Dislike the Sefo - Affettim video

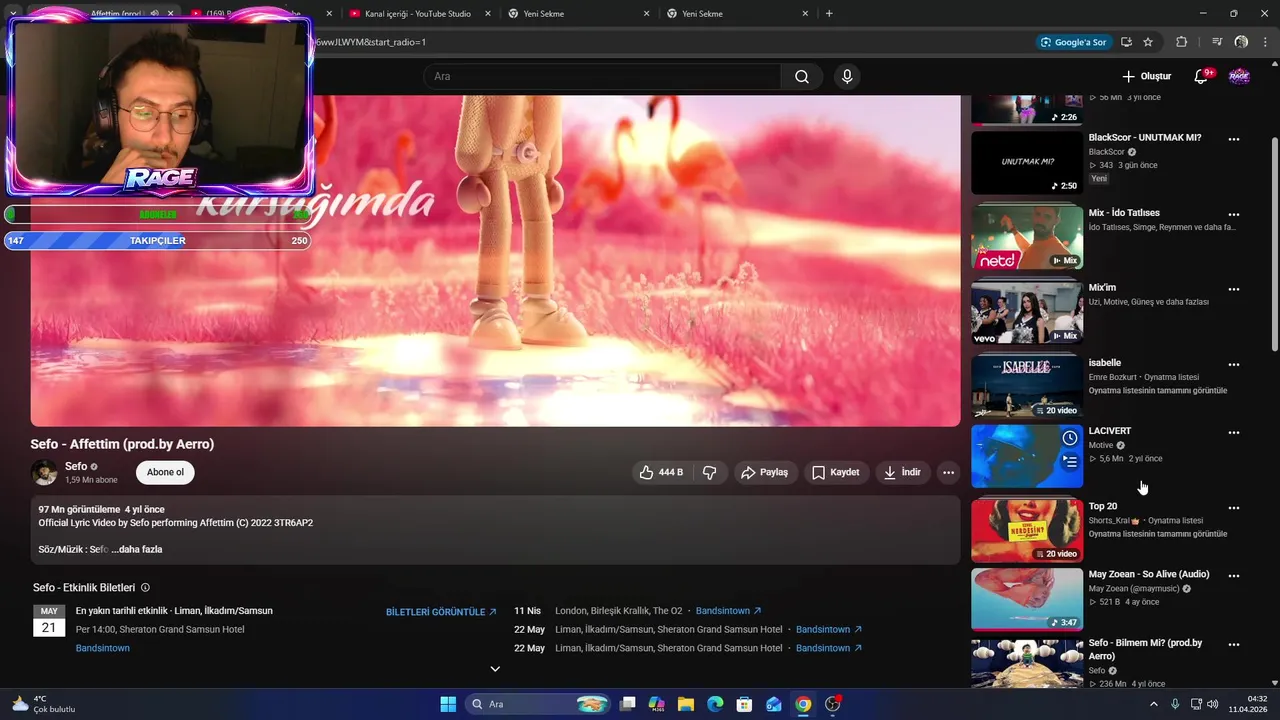pos(709,472)
